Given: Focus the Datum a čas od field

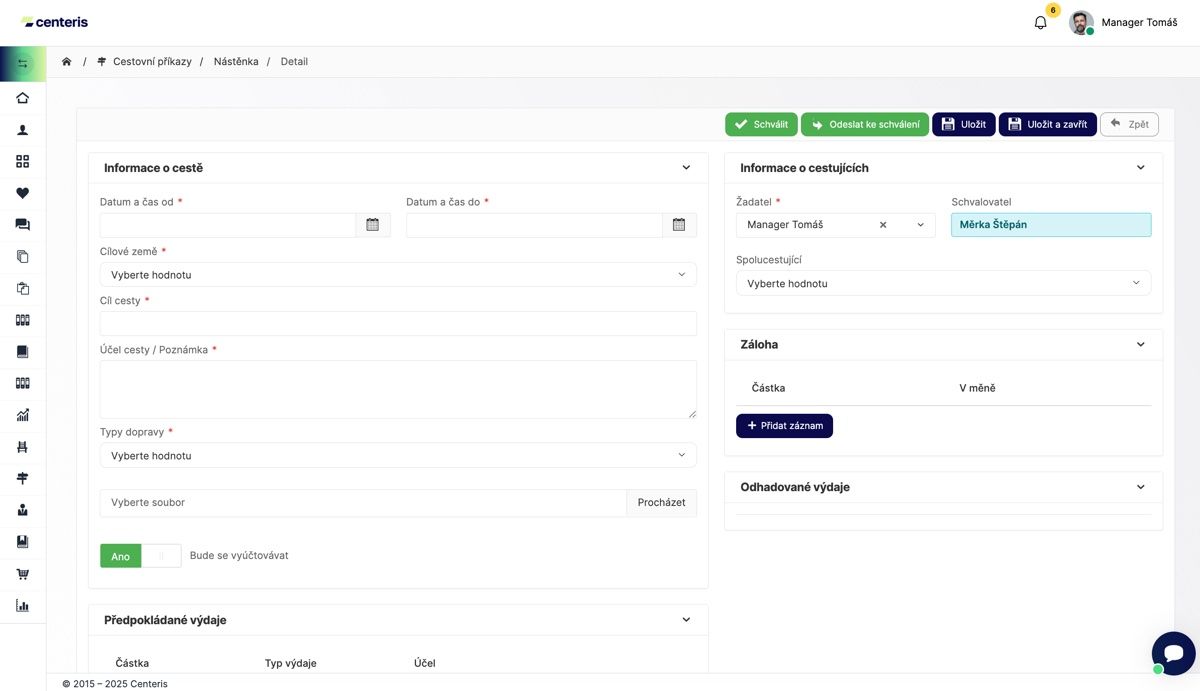Looking at the screenshot, I should click(228, 225).
